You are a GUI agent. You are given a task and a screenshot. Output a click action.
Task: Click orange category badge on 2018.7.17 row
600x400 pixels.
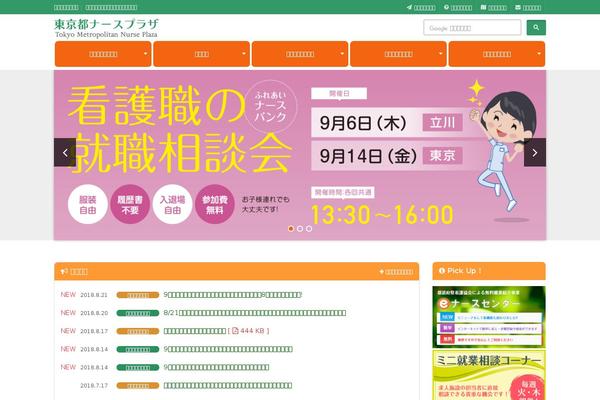138,386
